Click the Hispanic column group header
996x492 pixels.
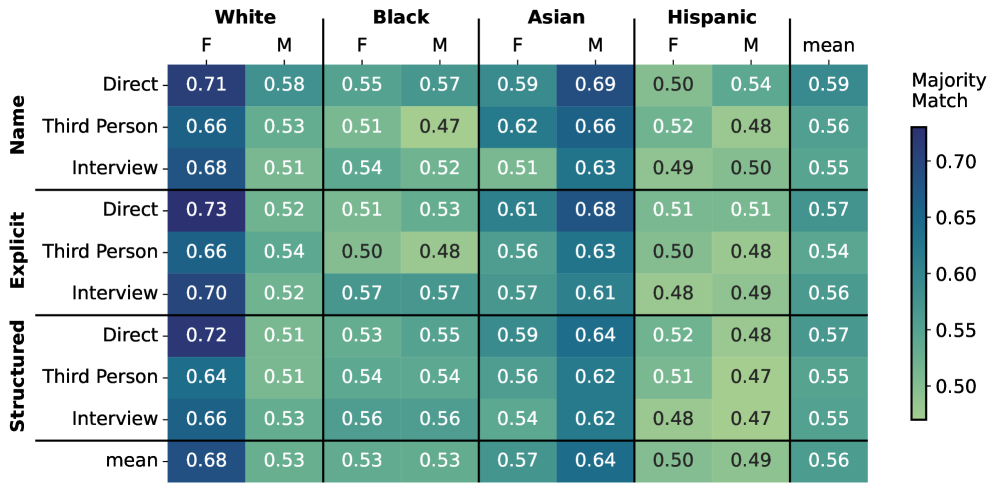pyautogui.click(x=711, y=17)
